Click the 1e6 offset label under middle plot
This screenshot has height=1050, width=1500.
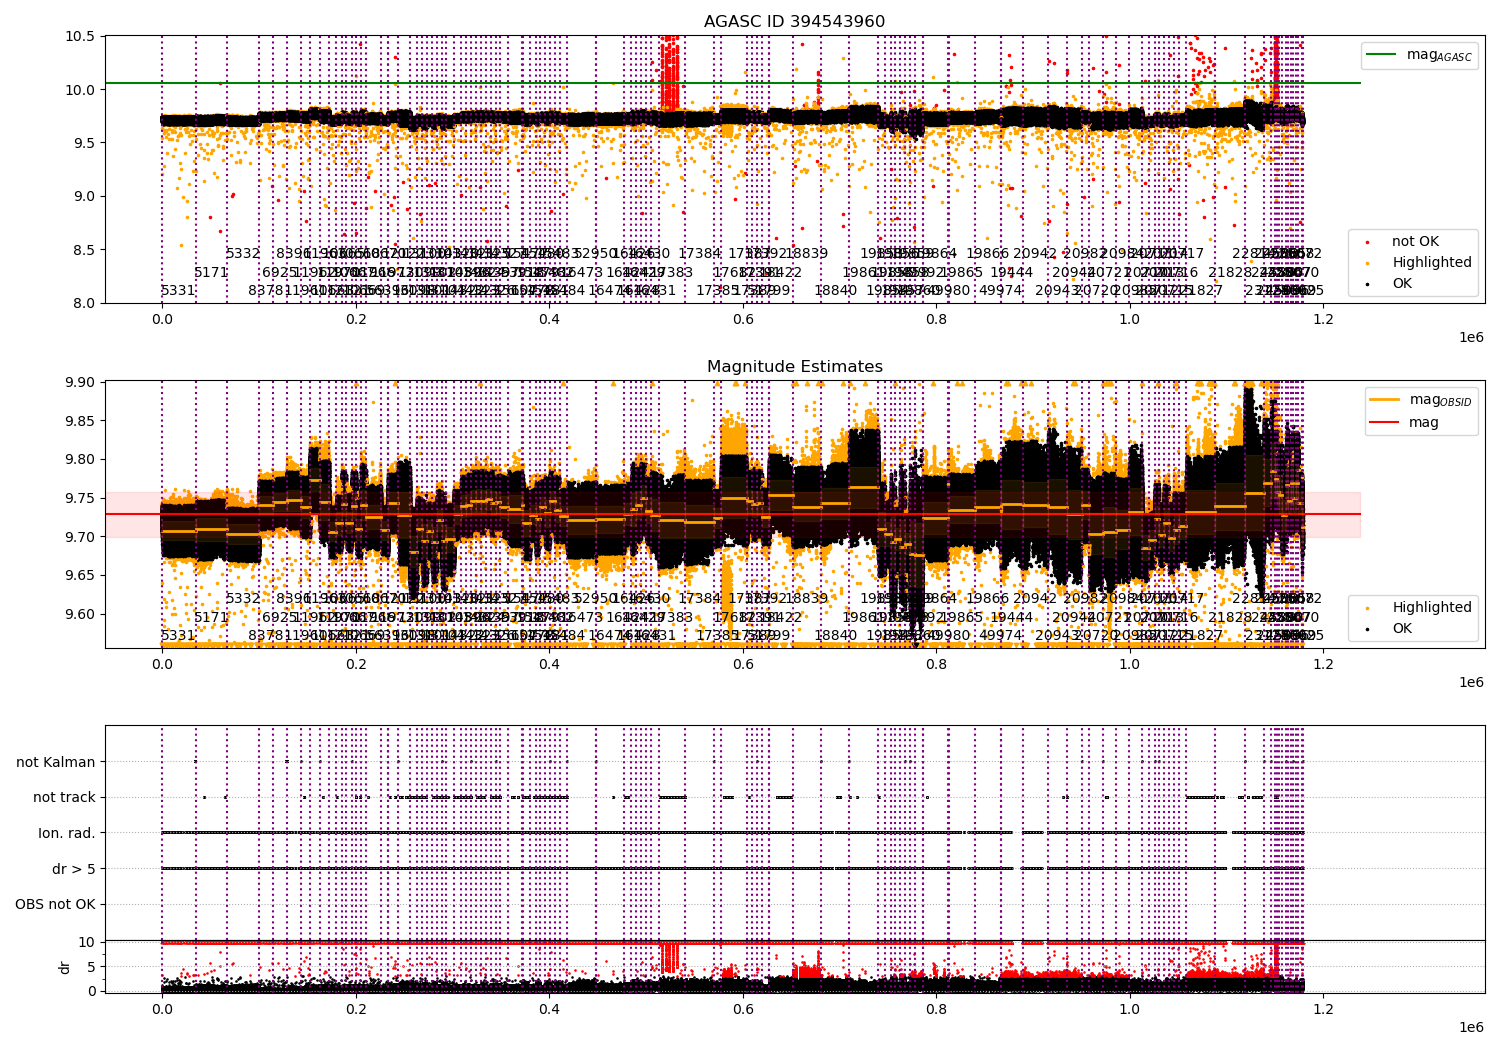pyautogui.click(x=1470, y=682)
